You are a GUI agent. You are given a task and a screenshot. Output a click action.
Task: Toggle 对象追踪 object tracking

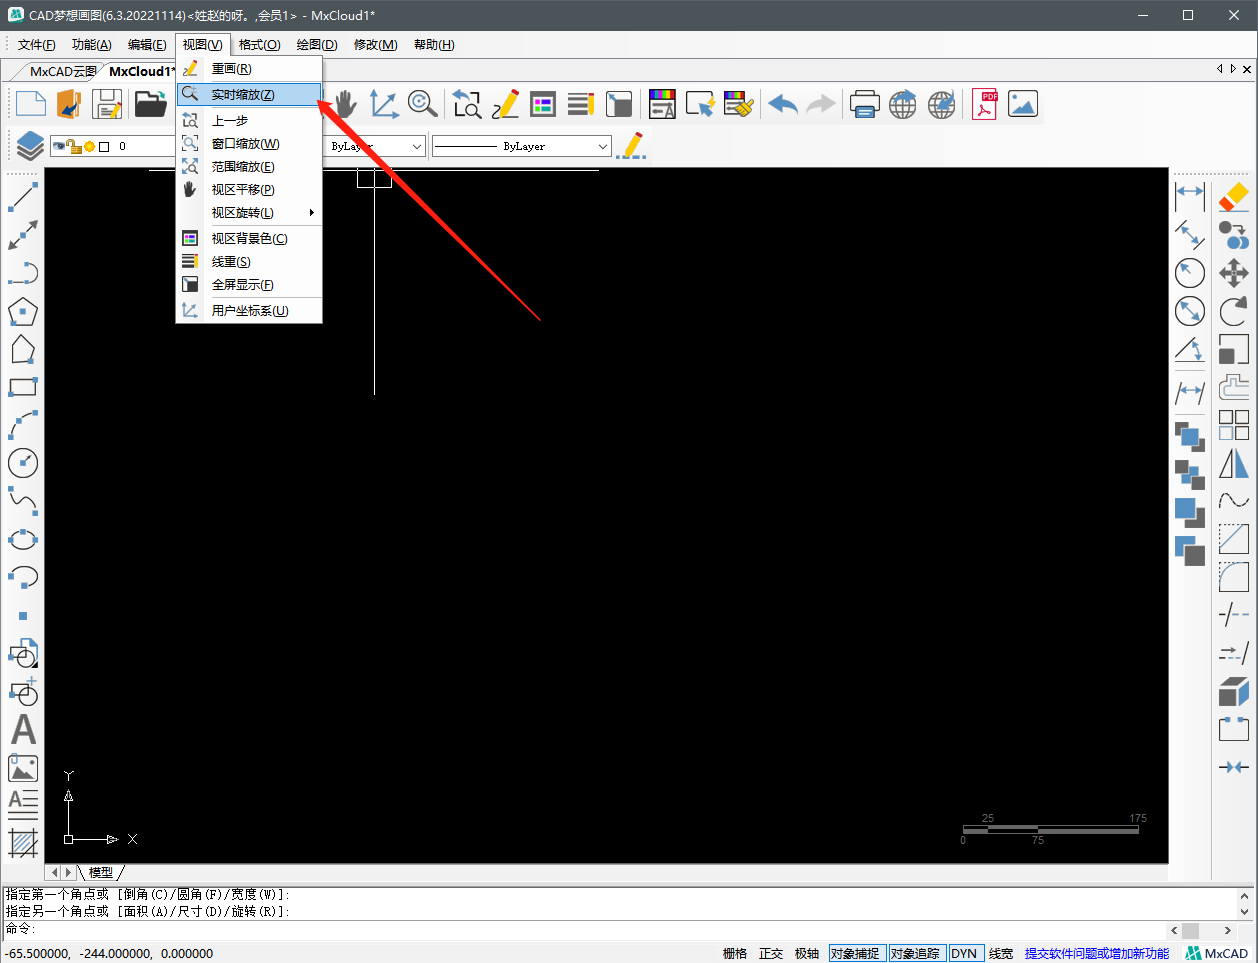[x=916, y=953]
